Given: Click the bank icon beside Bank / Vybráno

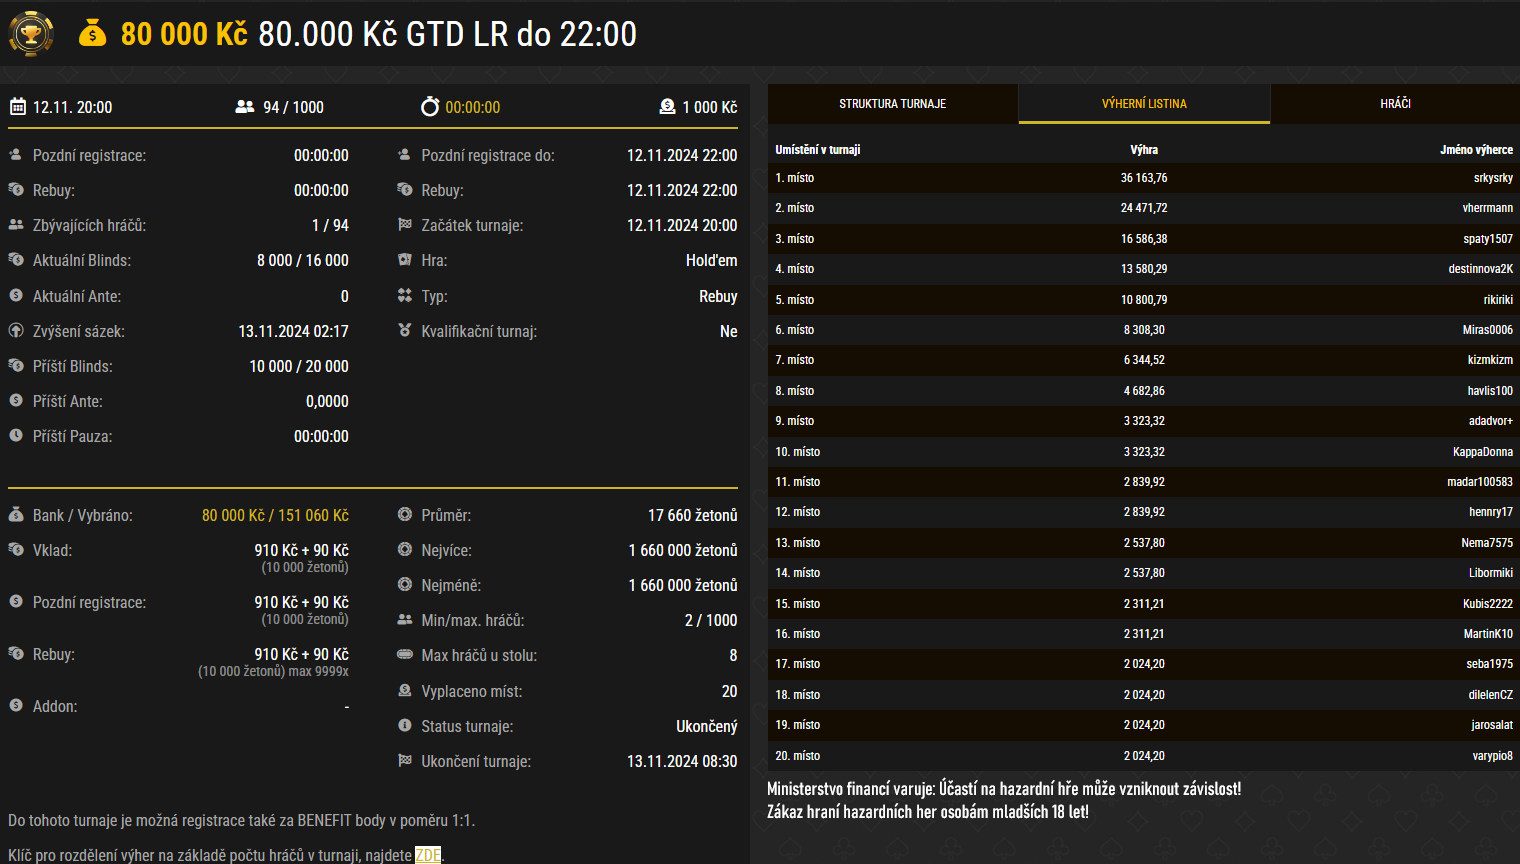Looking at the screenshot, I should (x=16, y=515).
